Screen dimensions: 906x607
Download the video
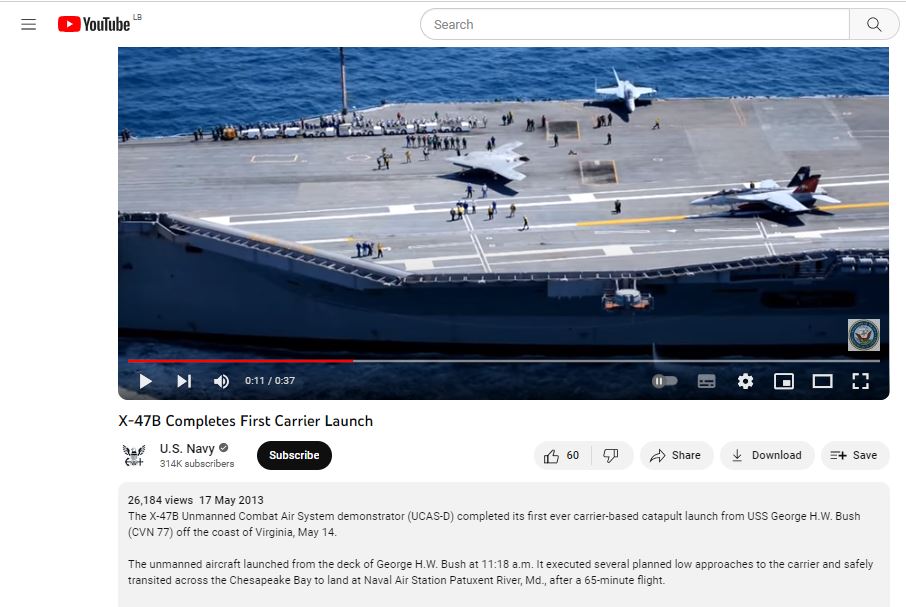pos(767,455)
